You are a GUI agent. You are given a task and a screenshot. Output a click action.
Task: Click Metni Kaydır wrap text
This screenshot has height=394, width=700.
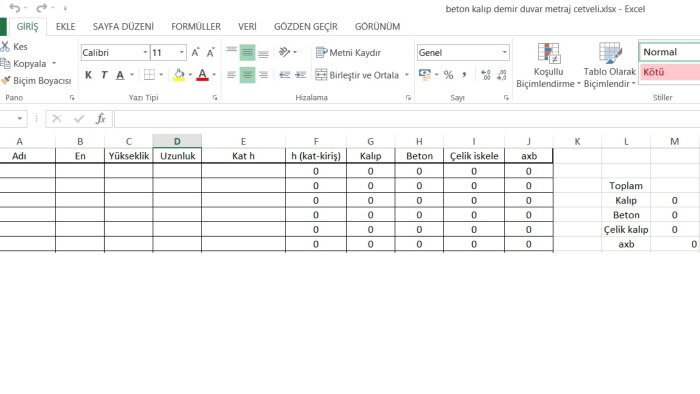348,52
